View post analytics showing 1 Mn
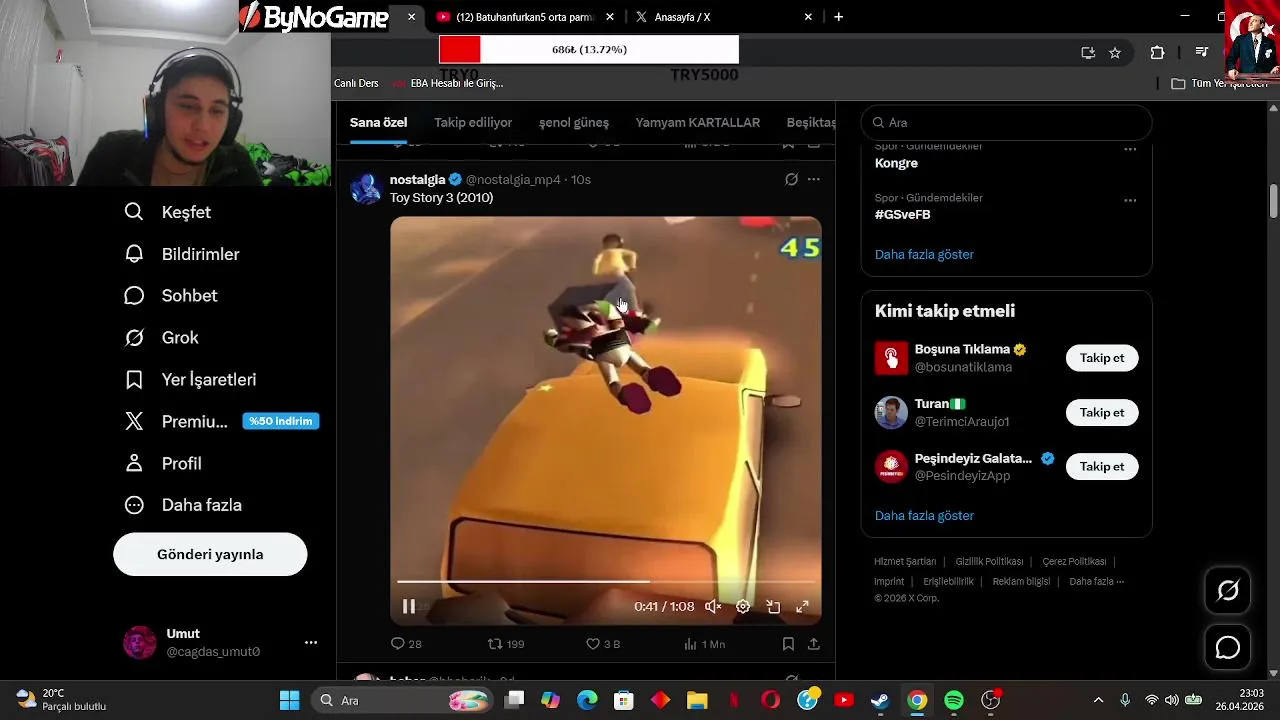 [x=704, y=644]
